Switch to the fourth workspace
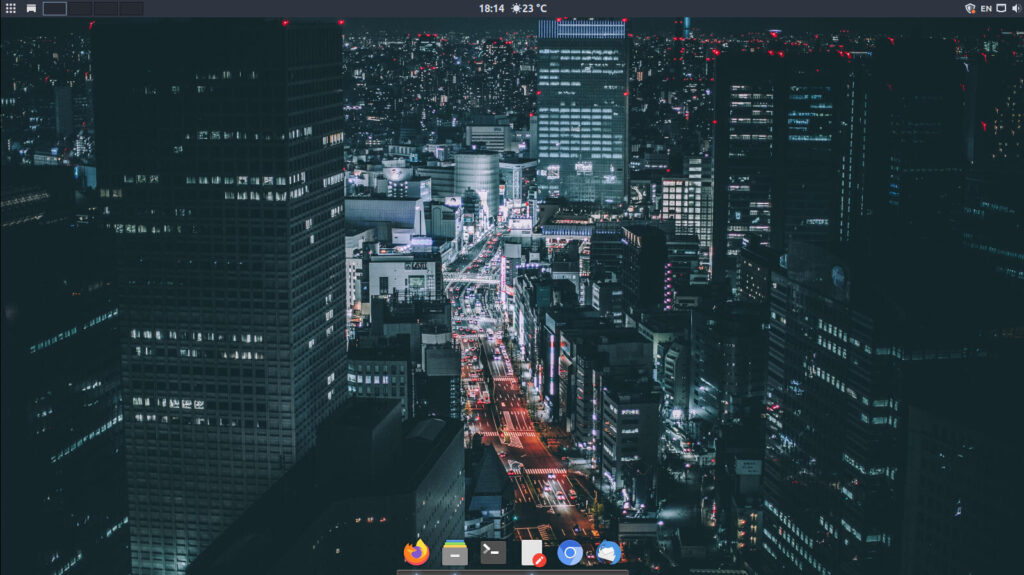Image resolution: width=1024 pixels, height=575 pixels. pyautogui.click(x=130, y=8)
